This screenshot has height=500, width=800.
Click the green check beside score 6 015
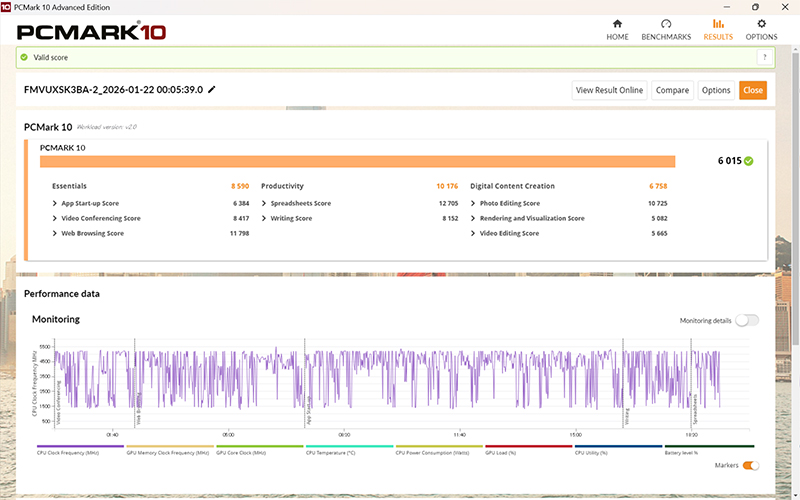(x=749, y=161)
